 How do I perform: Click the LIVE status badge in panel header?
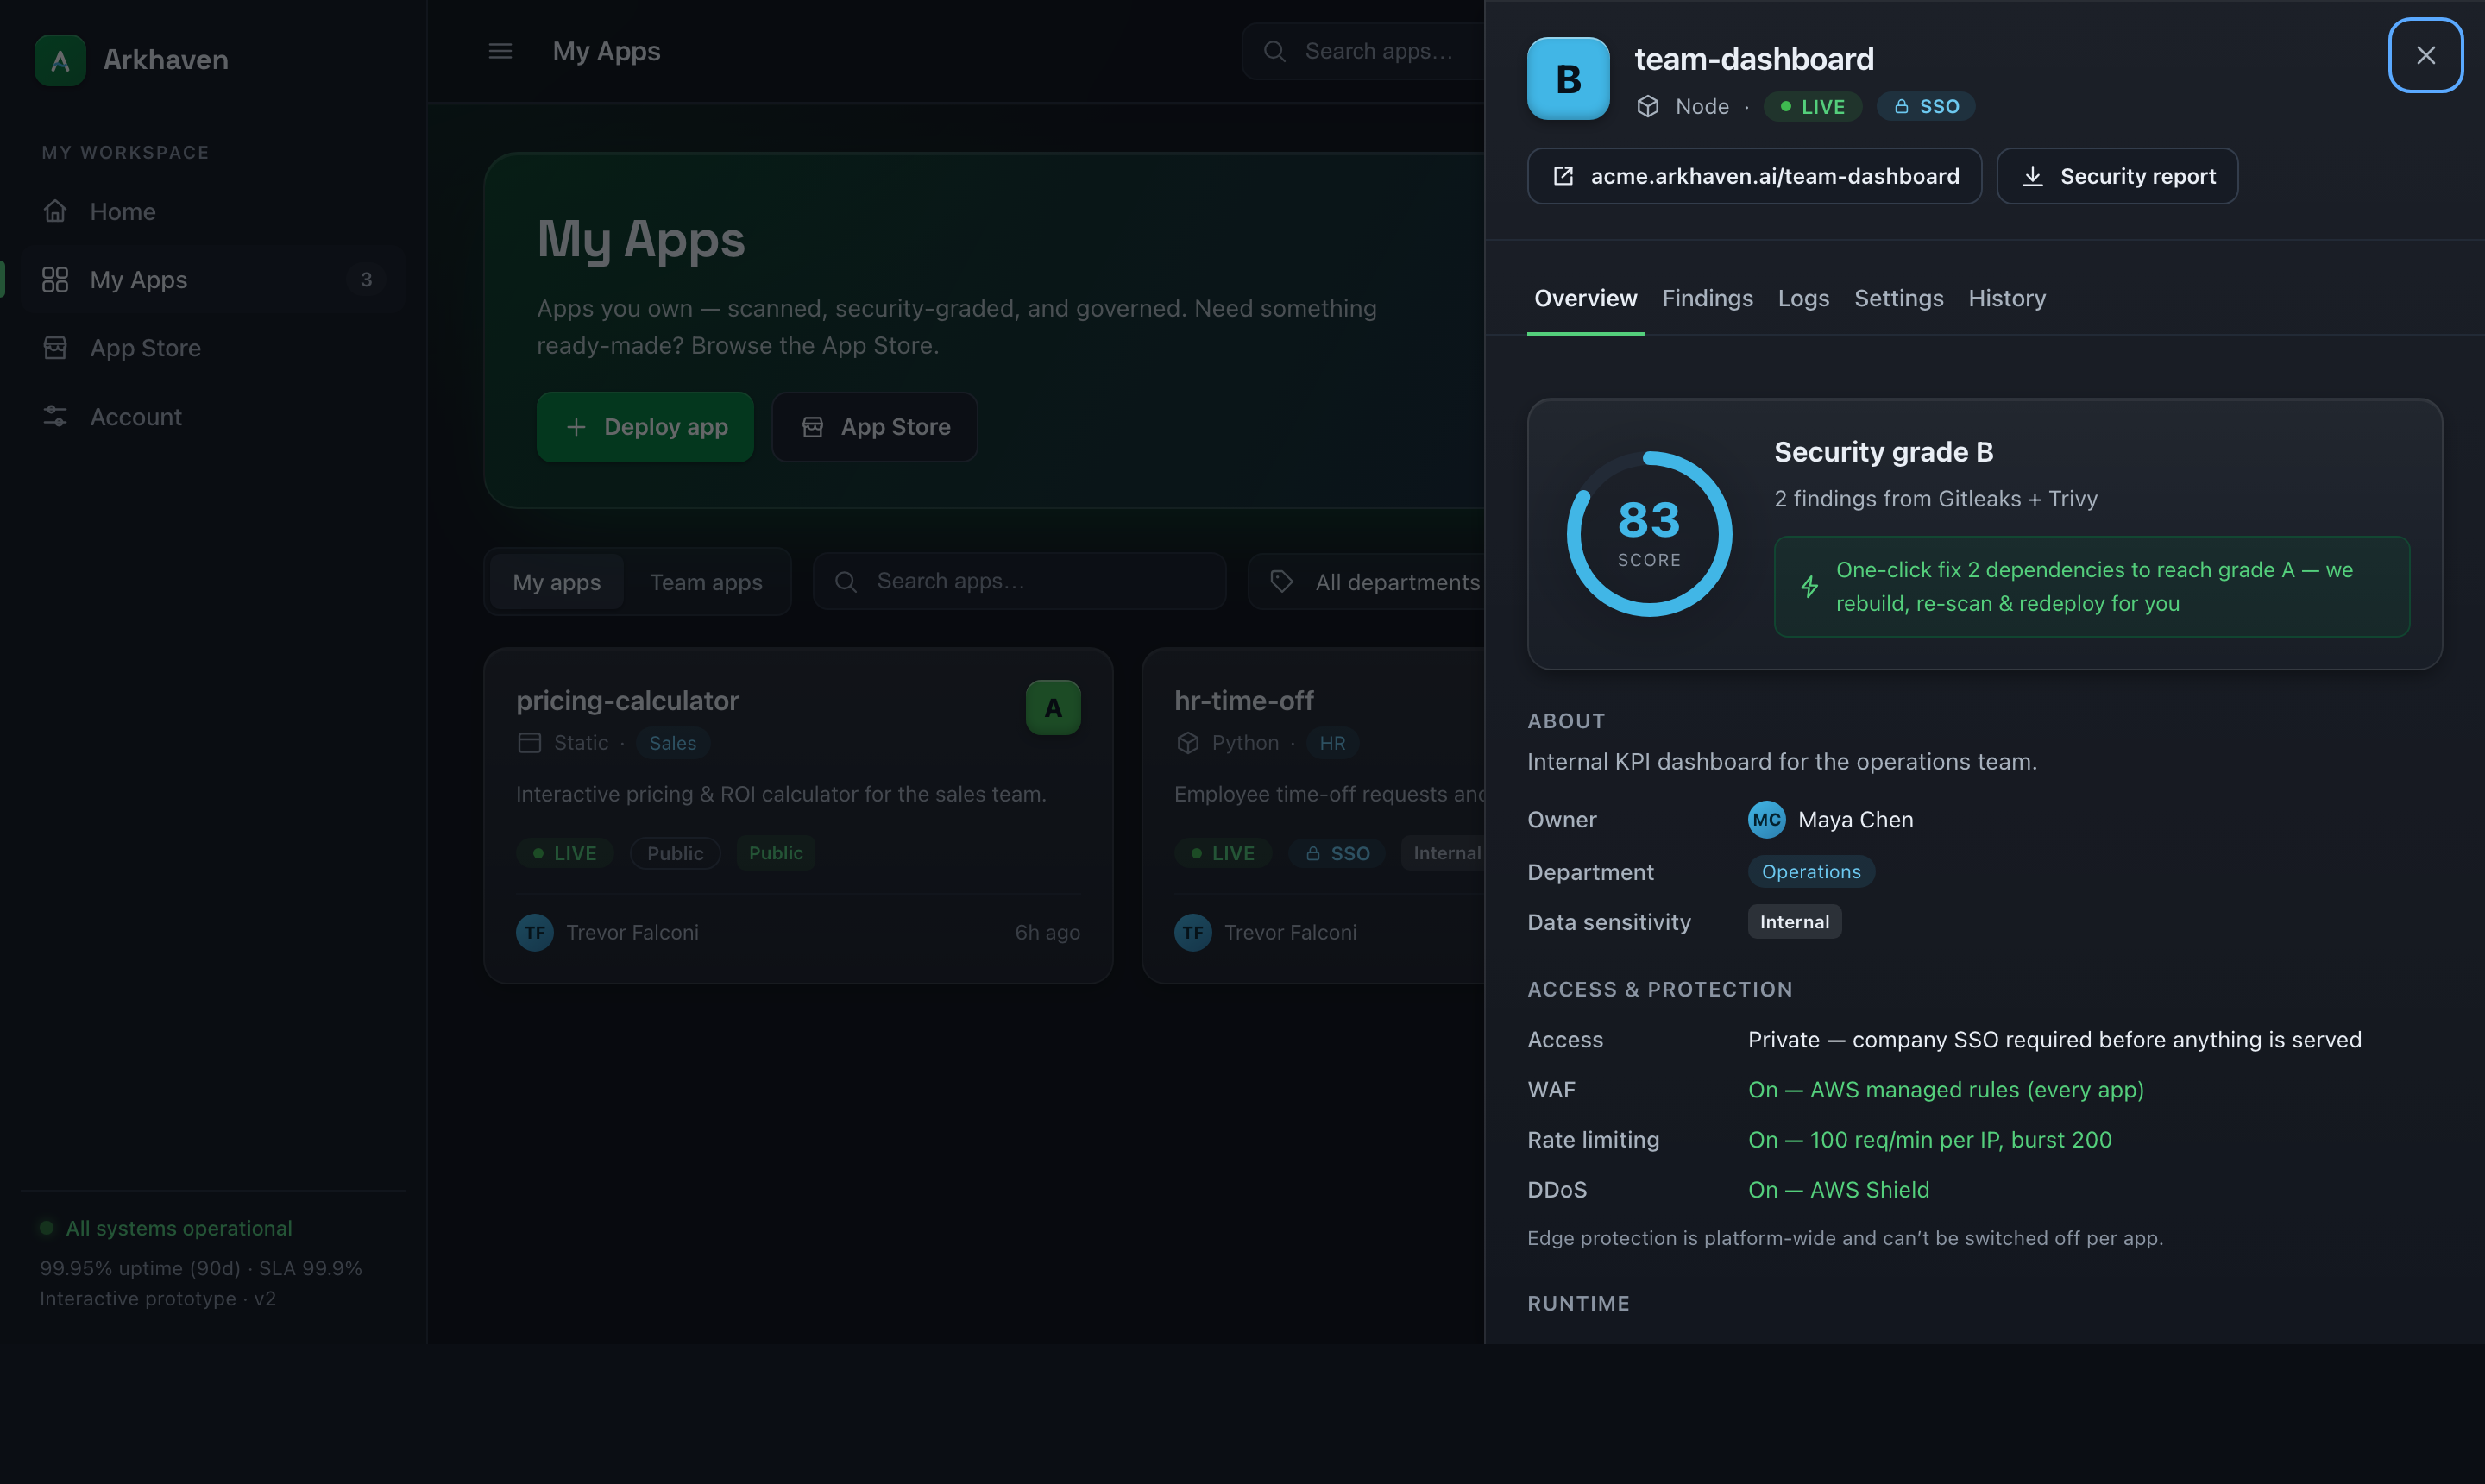1812,107
